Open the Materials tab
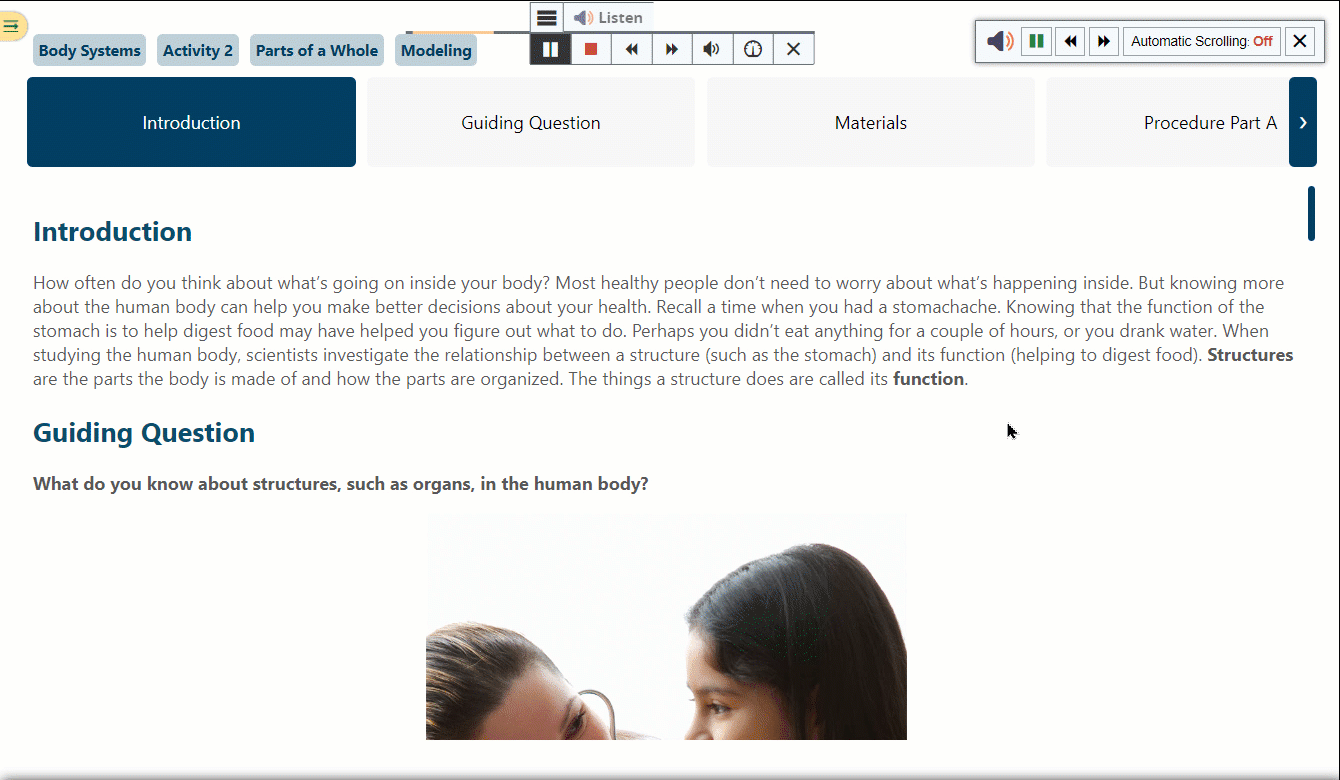 pos(870,123)
